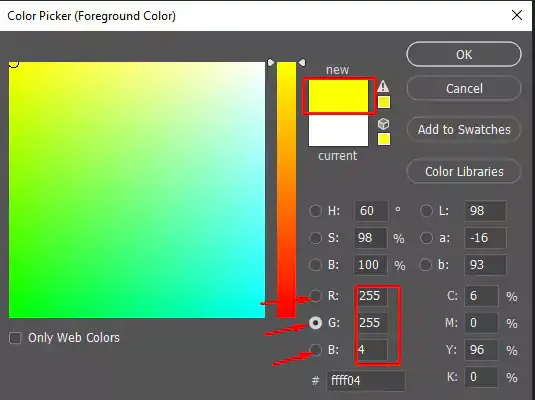Click the out-of-gamut warning triangle icon
The width and height of the screenshot is (535, 400).
point(383,86)
